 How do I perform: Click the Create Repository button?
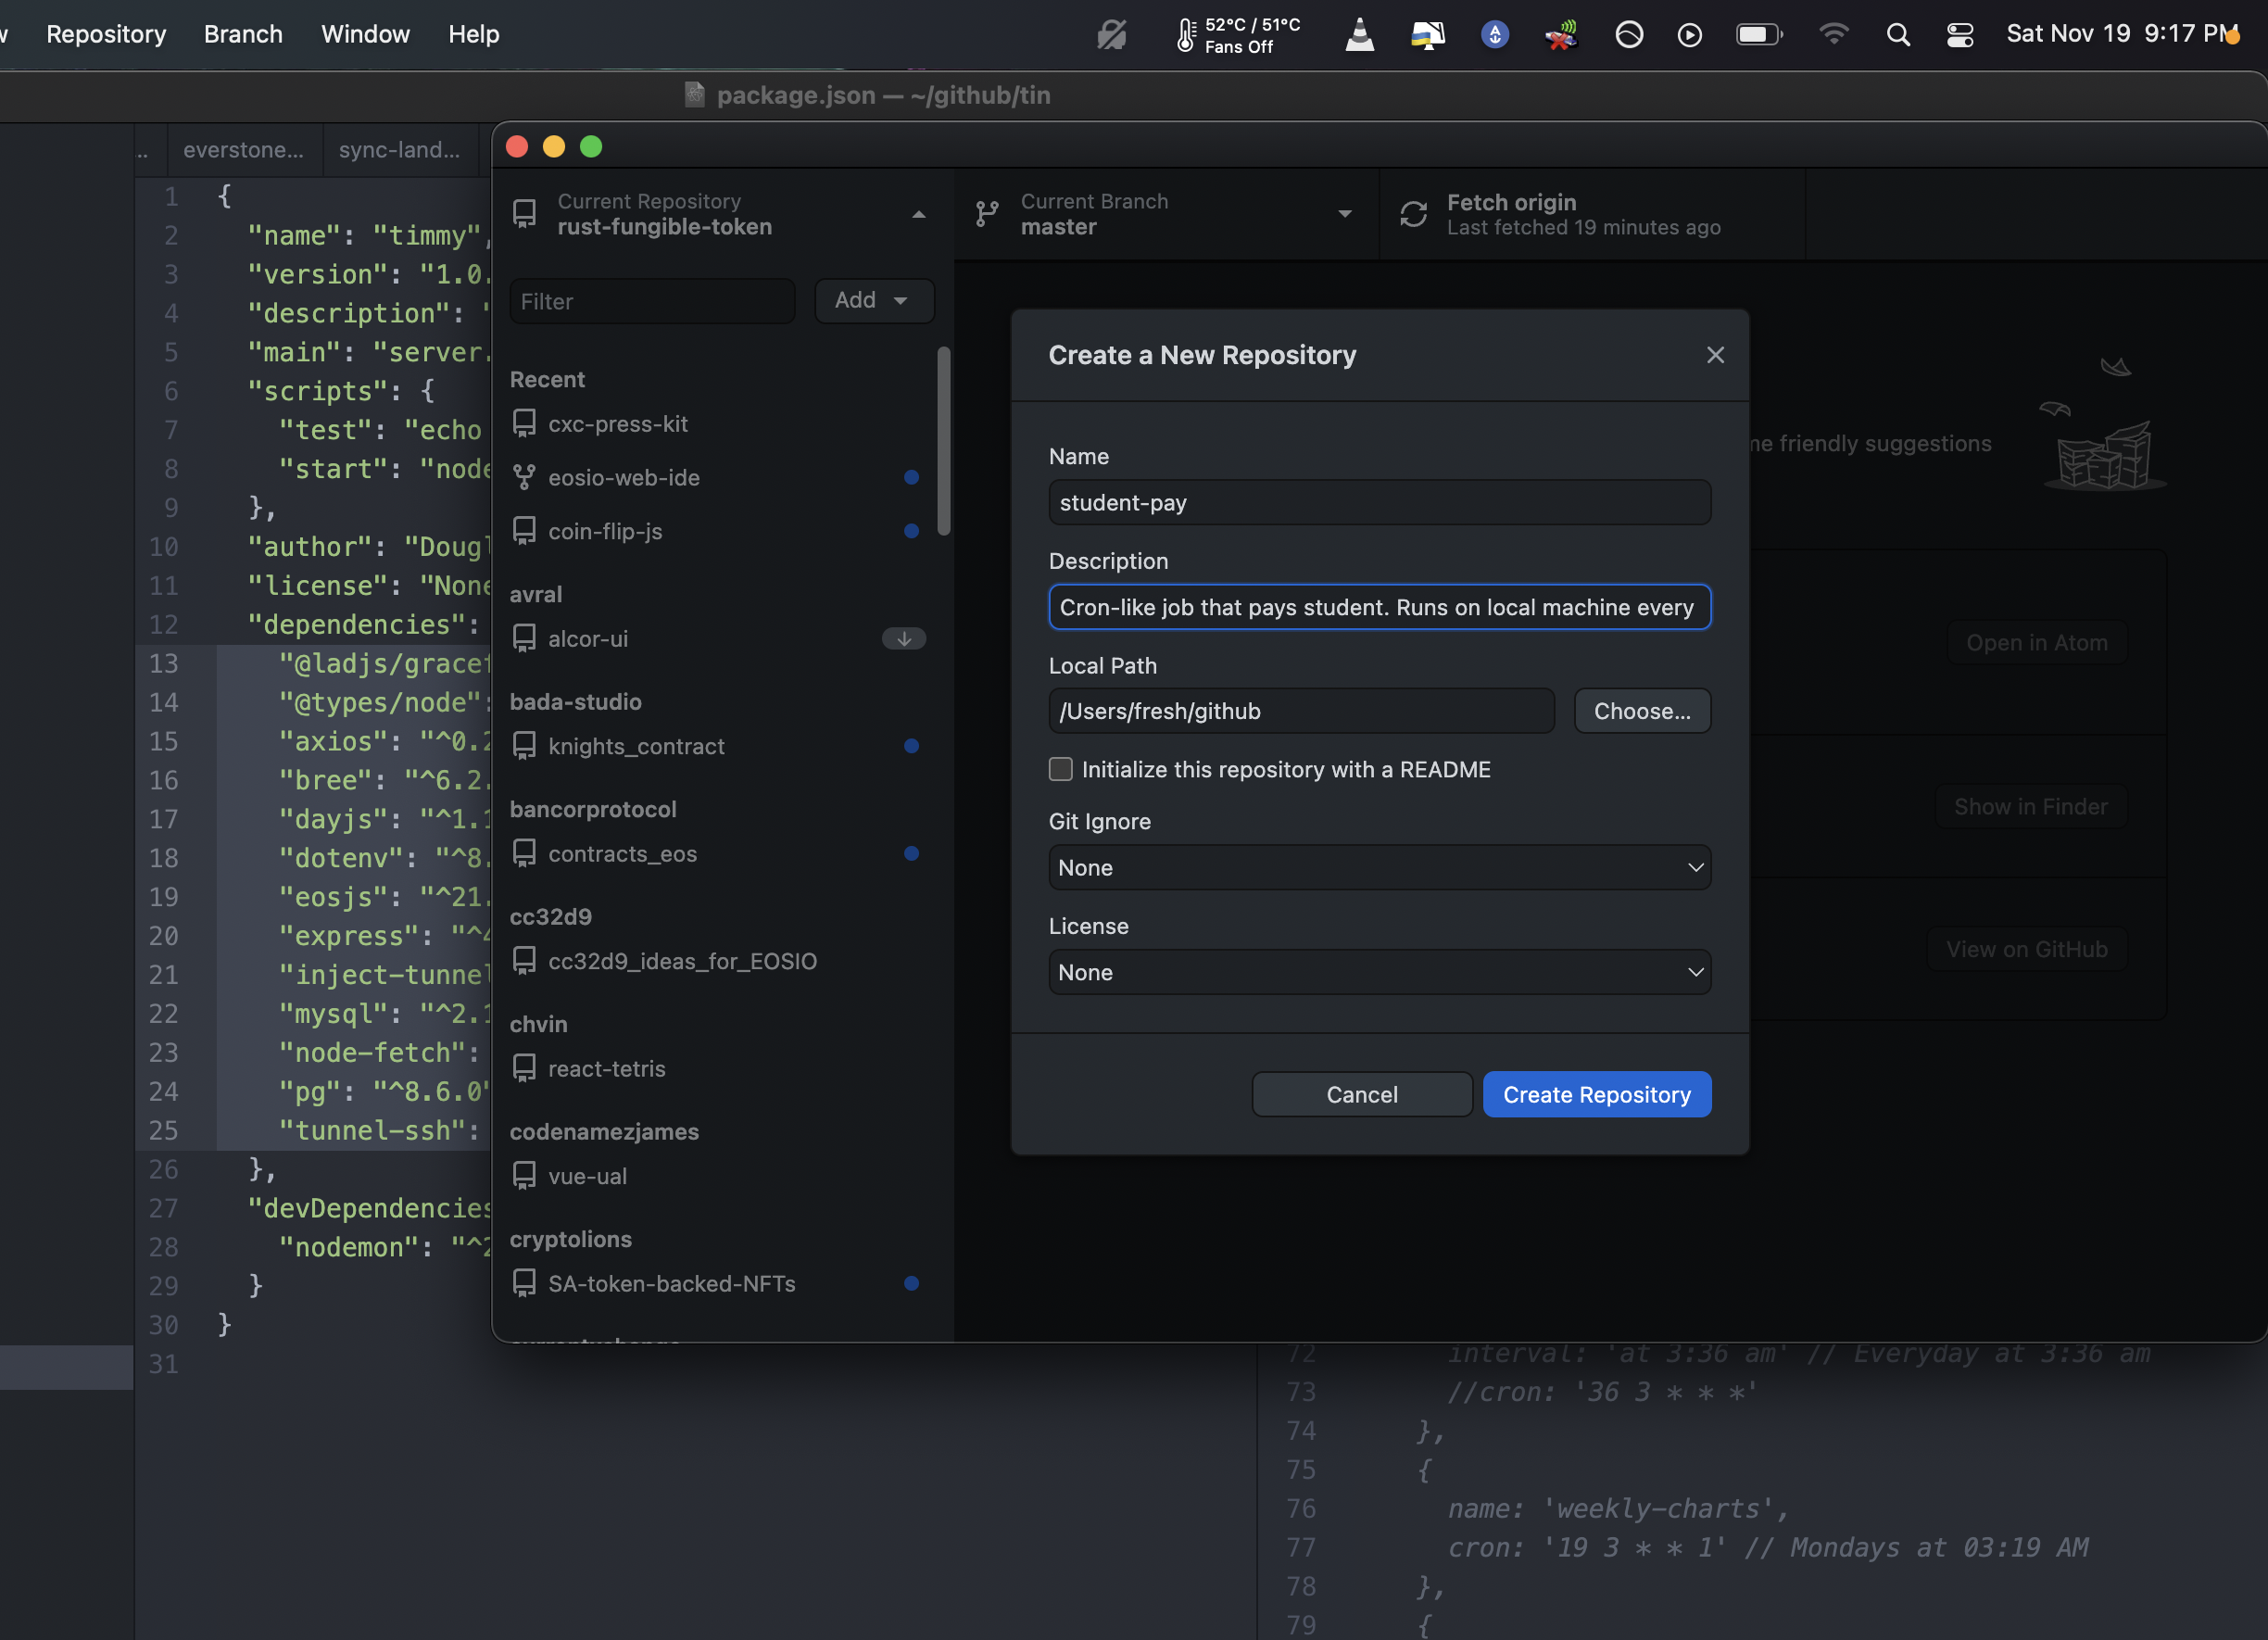point(1596,1094)
